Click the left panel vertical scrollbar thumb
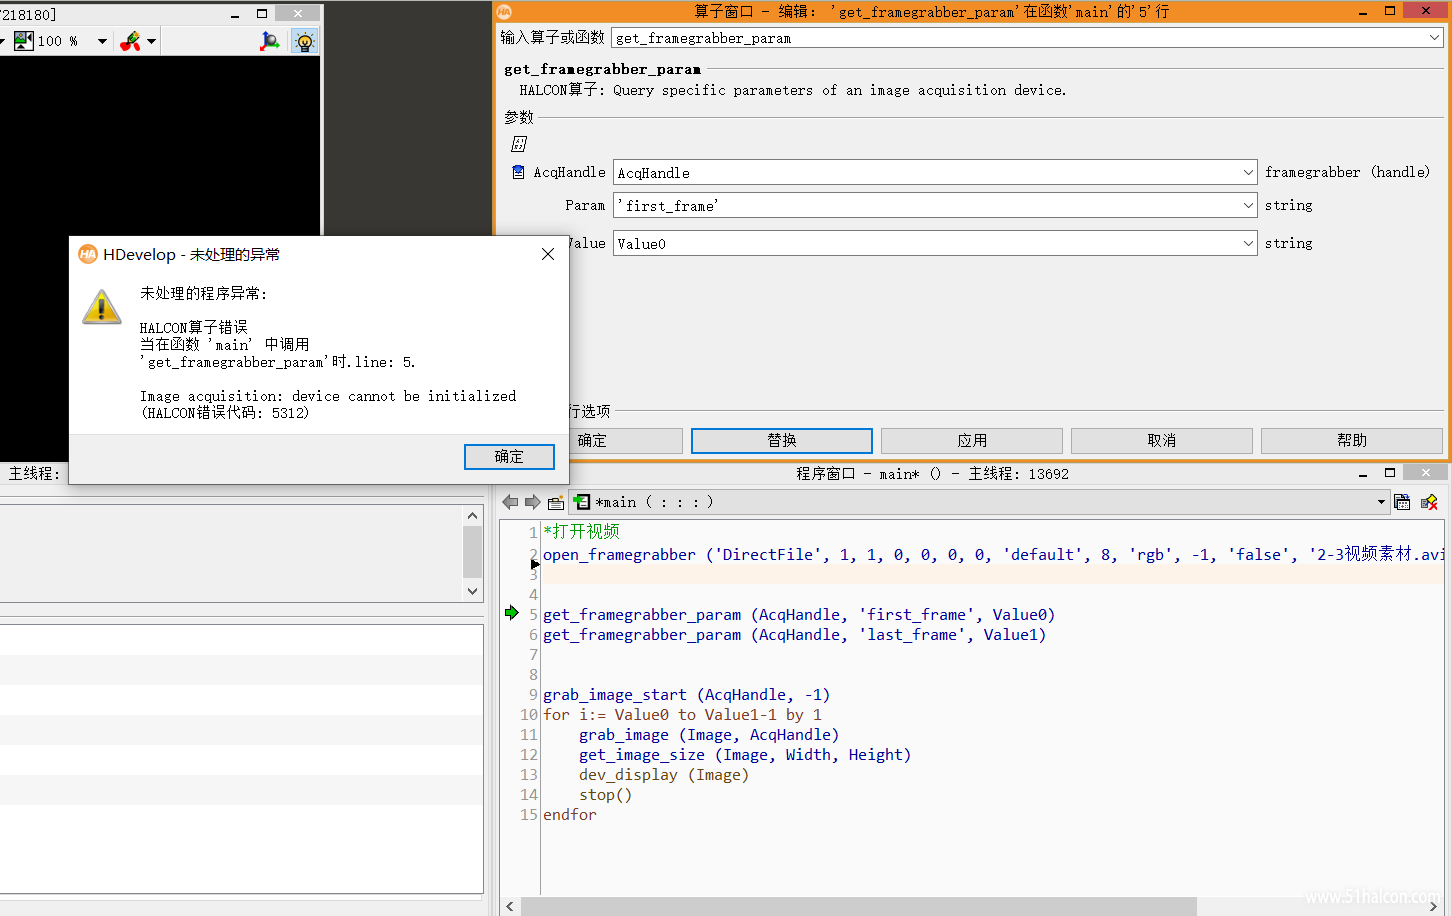This screenshot has width=1452, height=916. coord(473,552)
